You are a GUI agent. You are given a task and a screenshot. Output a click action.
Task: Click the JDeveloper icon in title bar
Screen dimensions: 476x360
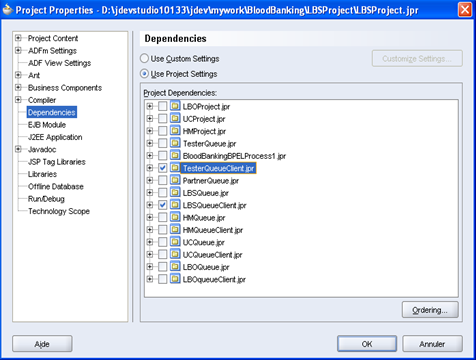pos(8,10)
